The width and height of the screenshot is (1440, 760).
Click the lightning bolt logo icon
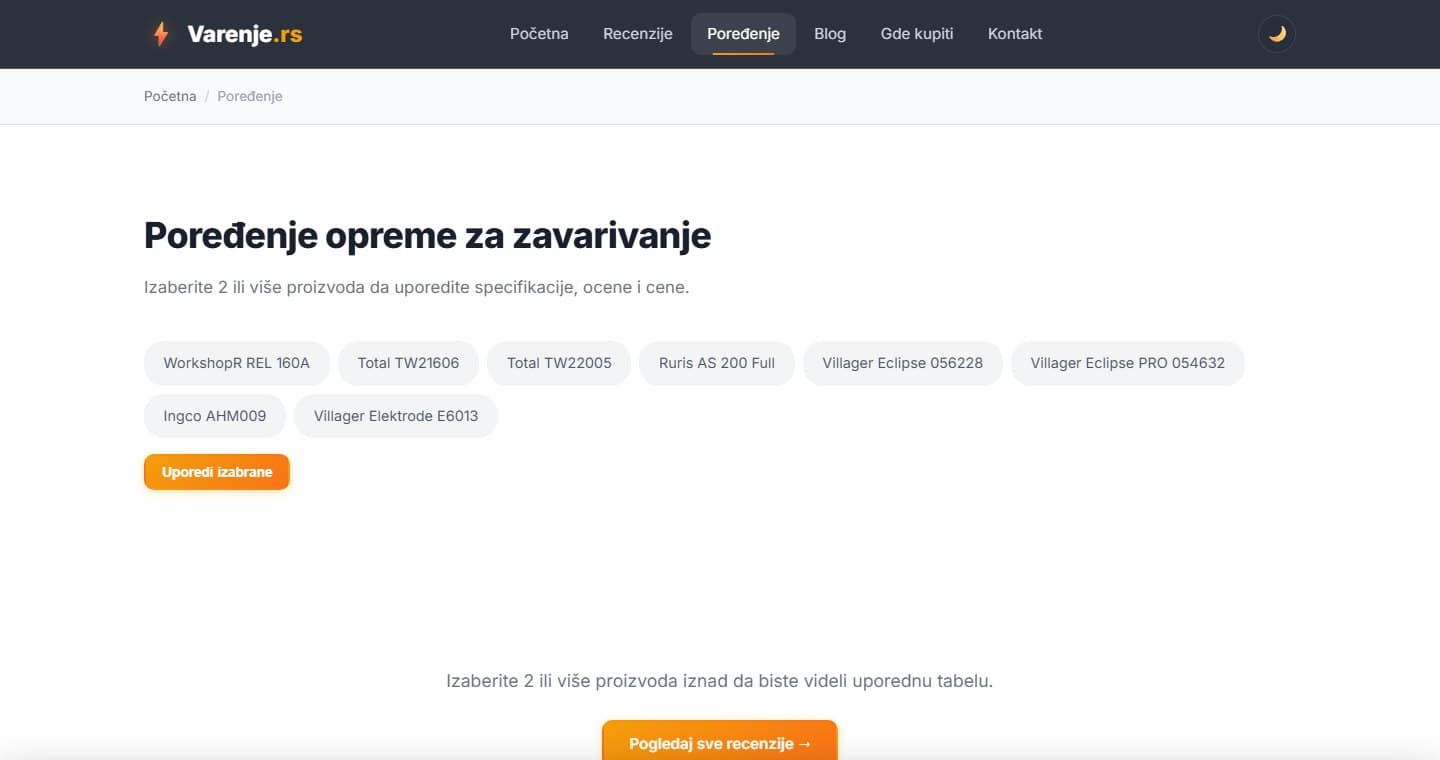[160, 34]
